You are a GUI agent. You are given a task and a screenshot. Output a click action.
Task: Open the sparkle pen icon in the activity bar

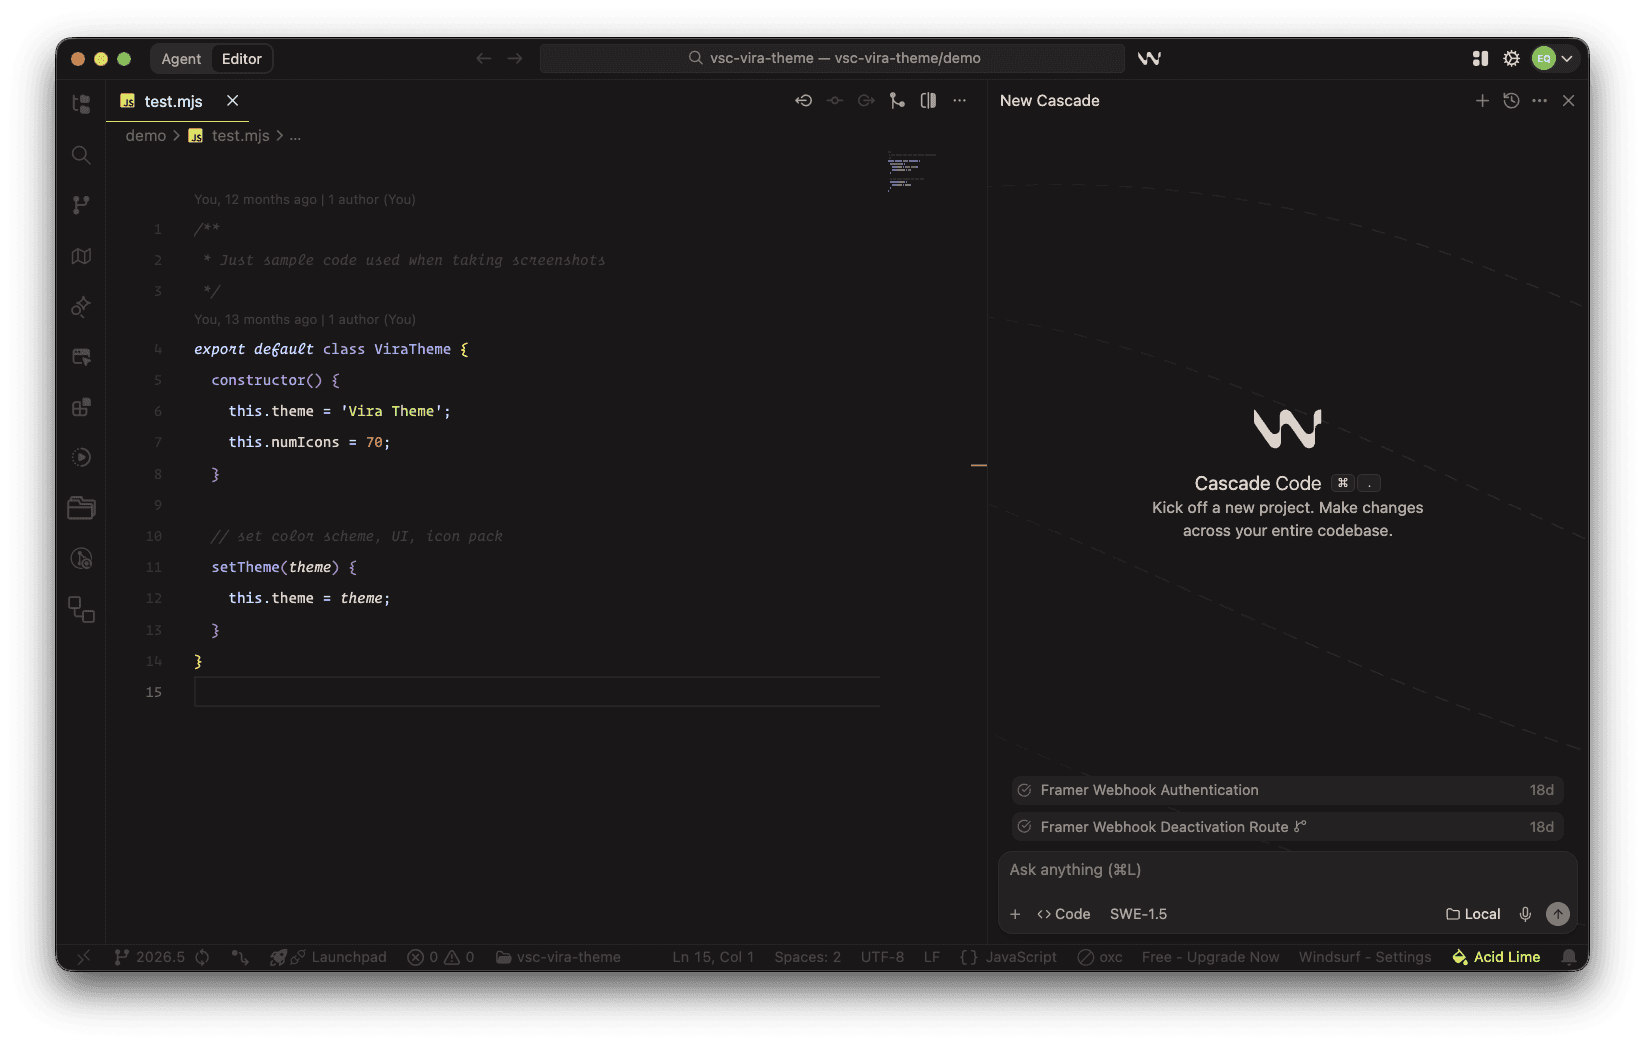tap(81, 306)
